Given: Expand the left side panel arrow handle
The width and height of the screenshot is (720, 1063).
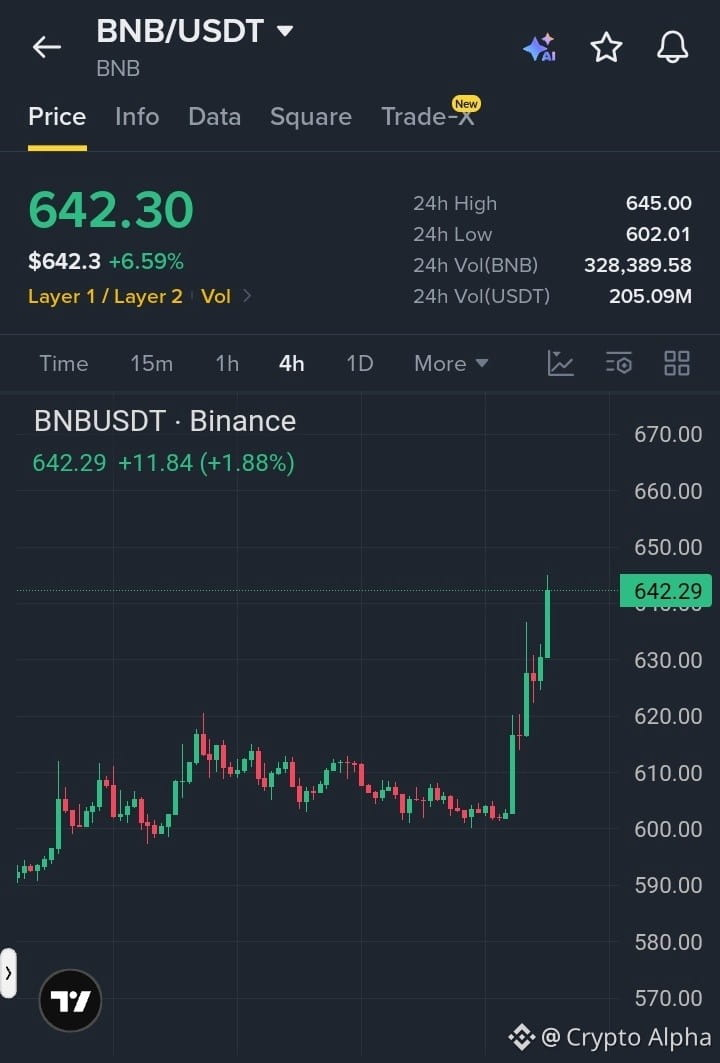Looking at the screenshot, I should 8,974.
